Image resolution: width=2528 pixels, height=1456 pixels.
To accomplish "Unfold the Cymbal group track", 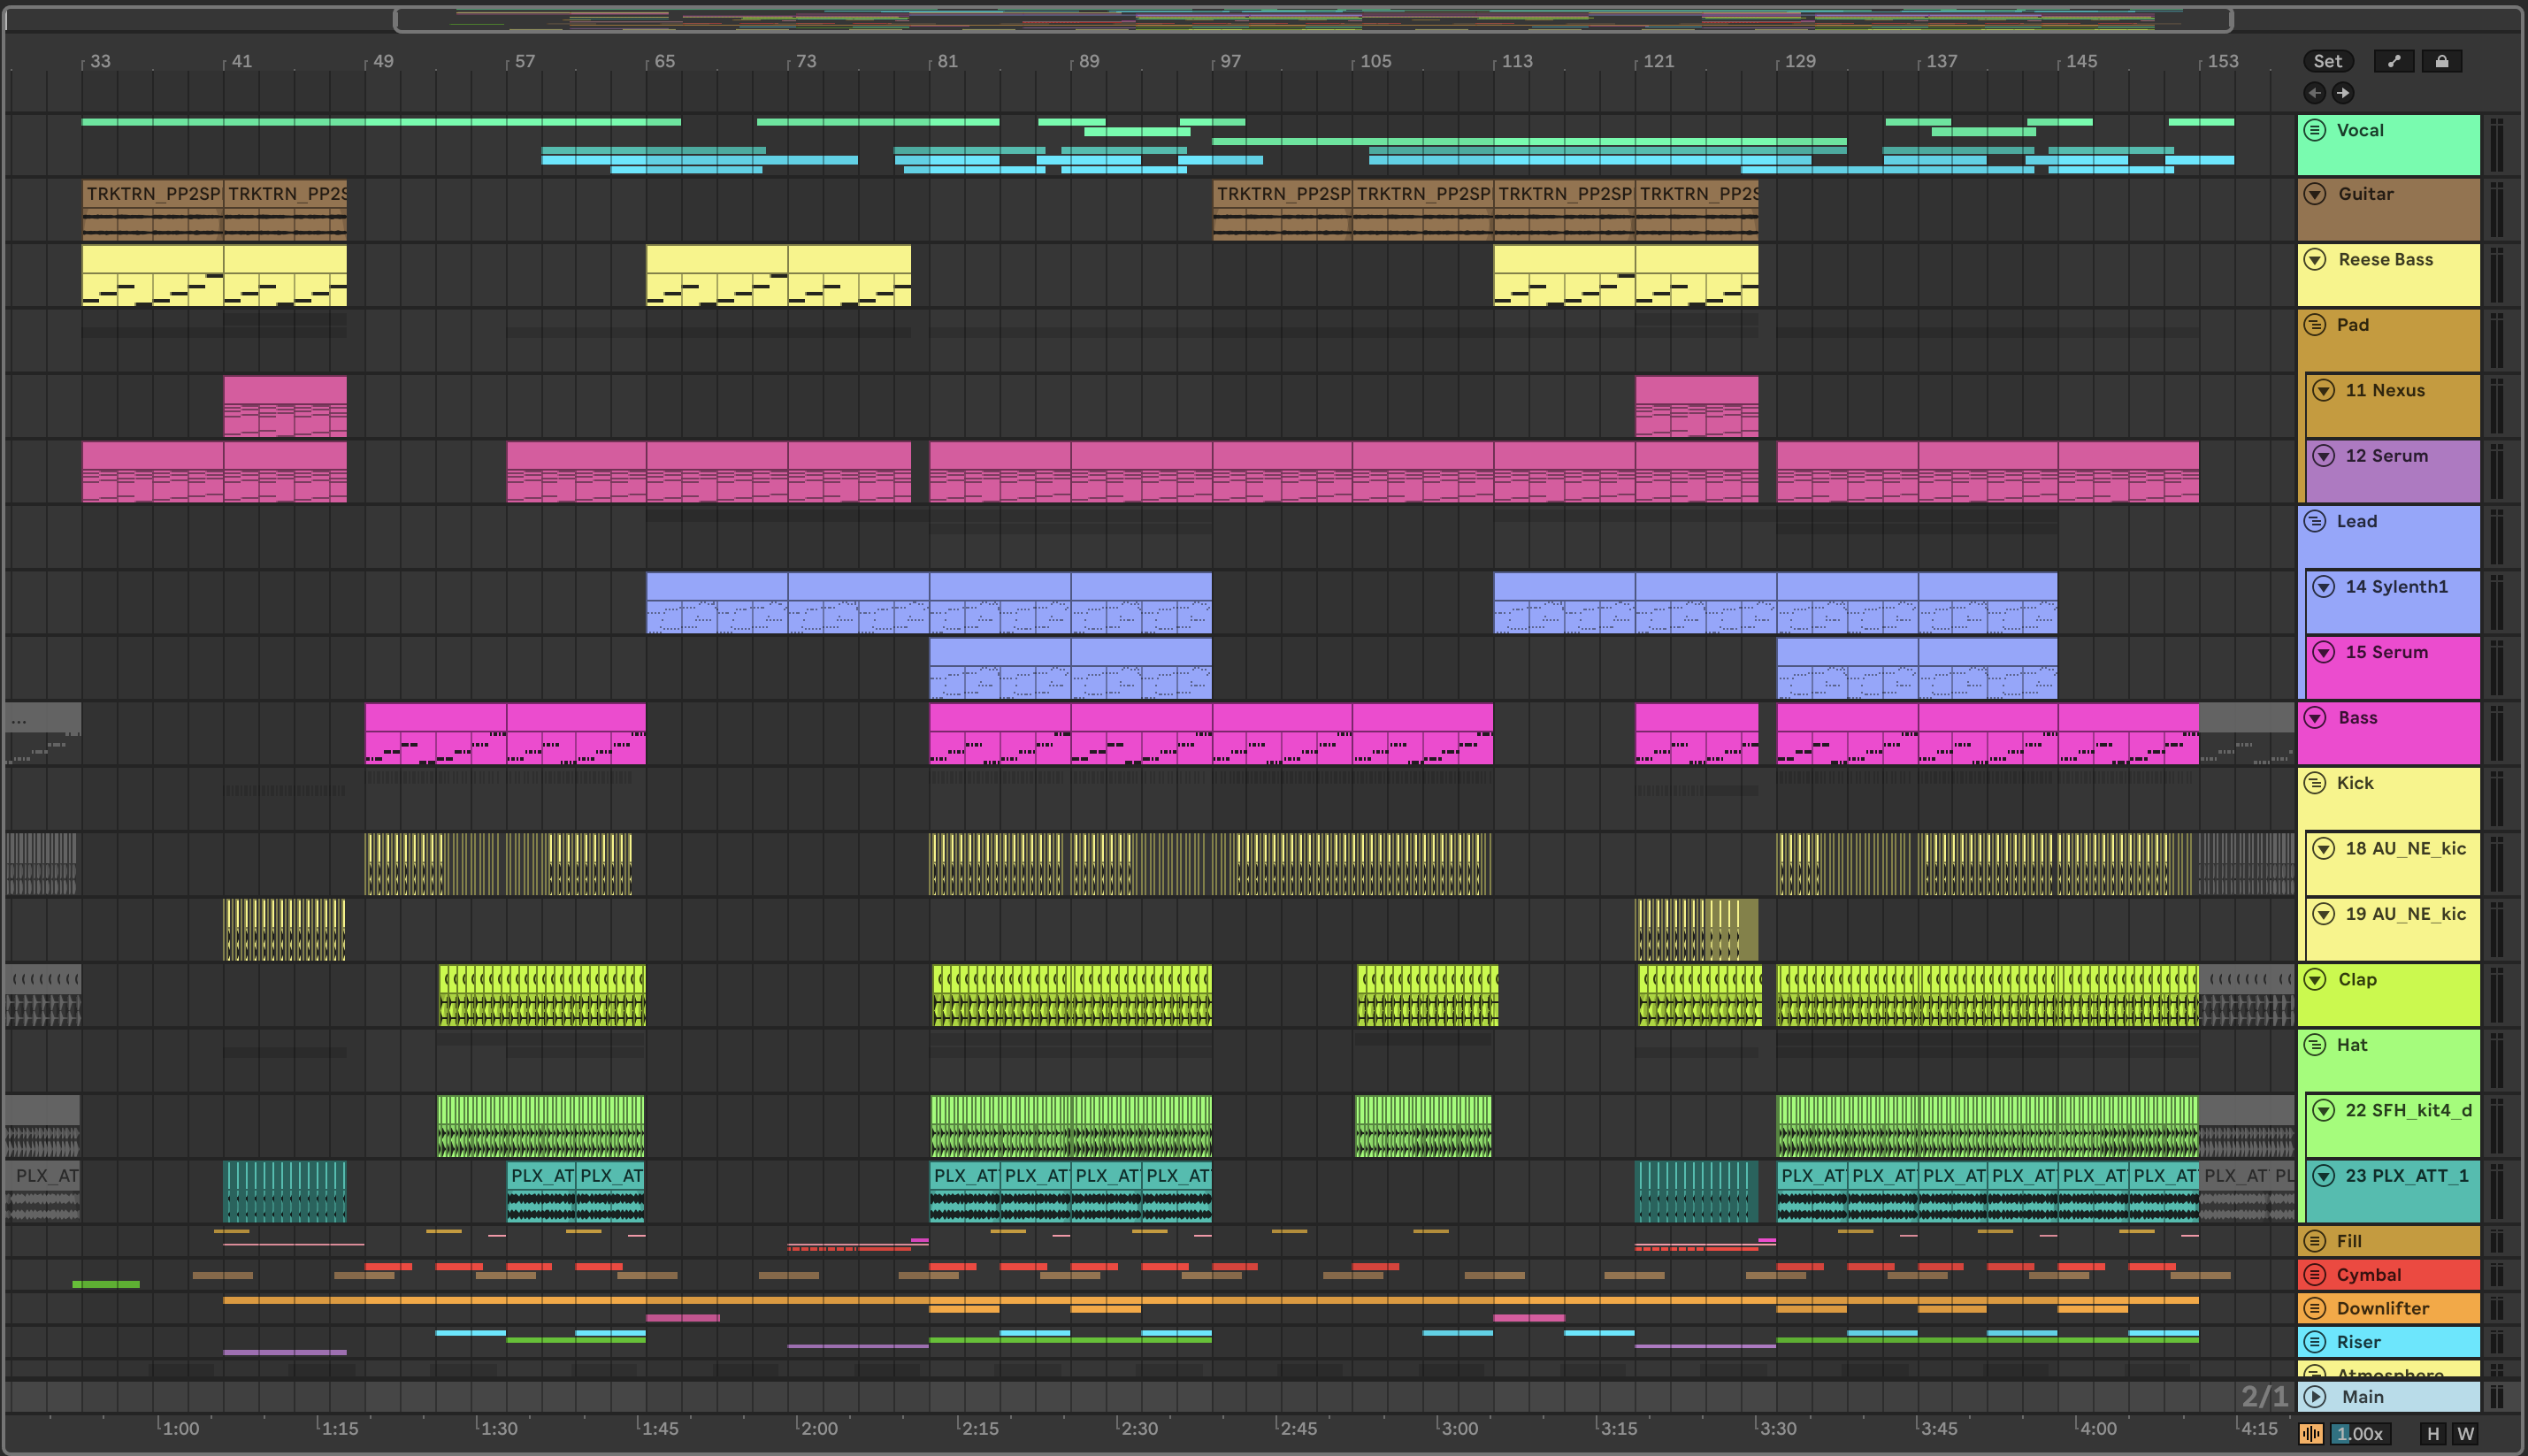I will pyautogui.click(x=2314, y=1275).
